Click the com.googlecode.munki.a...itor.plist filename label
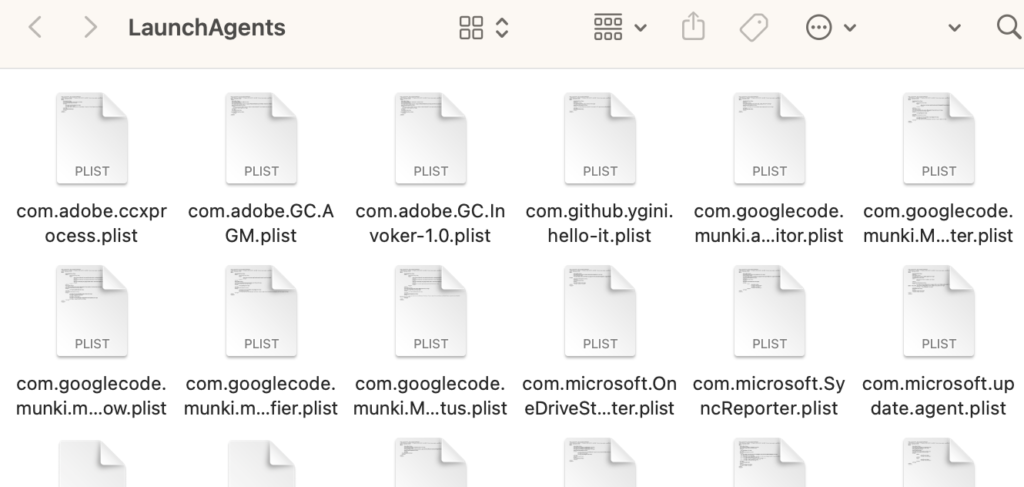1024x487 pixels. pyautogui.click(x=769, y=223)
